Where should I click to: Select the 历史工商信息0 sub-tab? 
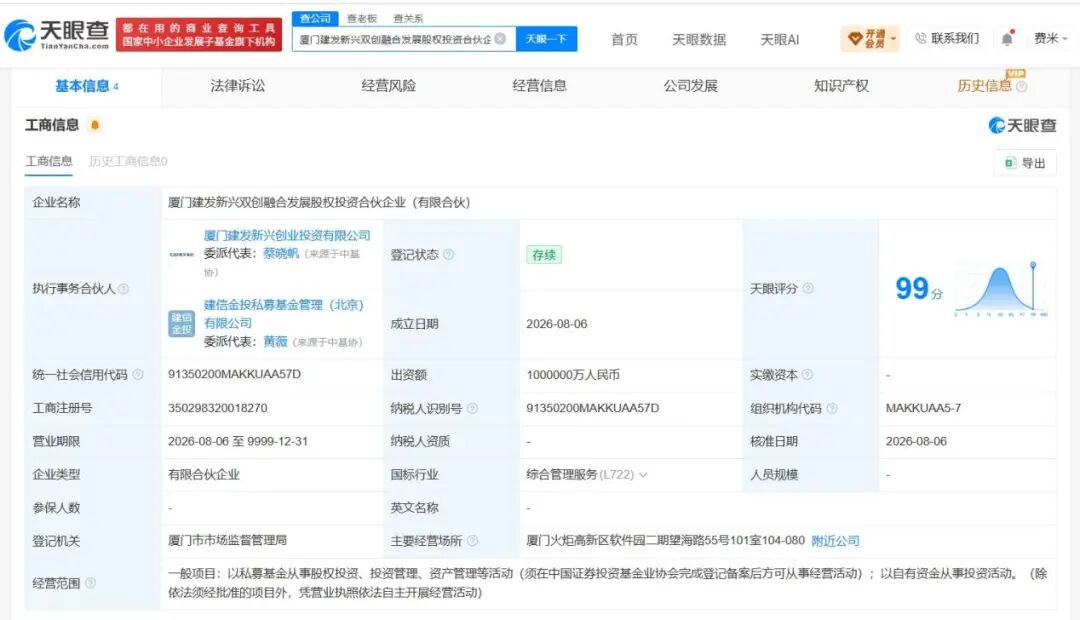coord(128,161)
